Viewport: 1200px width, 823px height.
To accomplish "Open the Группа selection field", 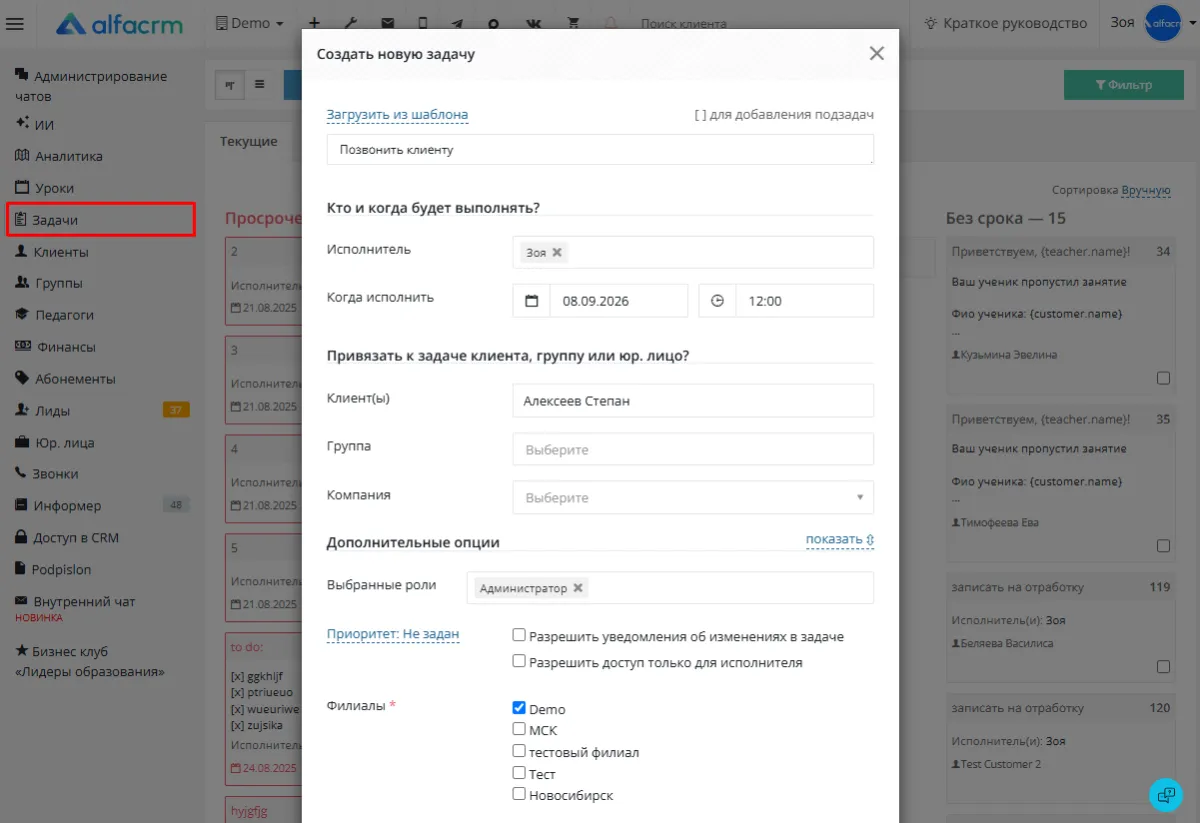I will click(x=693, y=449).
